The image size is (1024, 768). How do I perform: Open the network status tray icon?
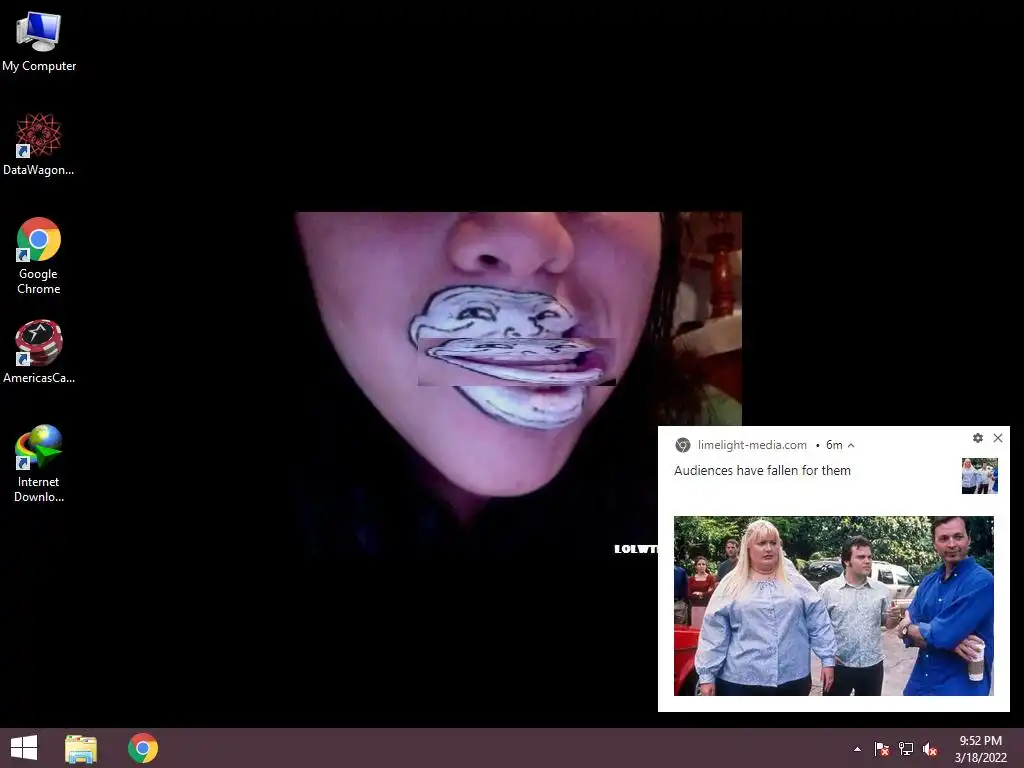pyautogui.click(x=906, y=749)
